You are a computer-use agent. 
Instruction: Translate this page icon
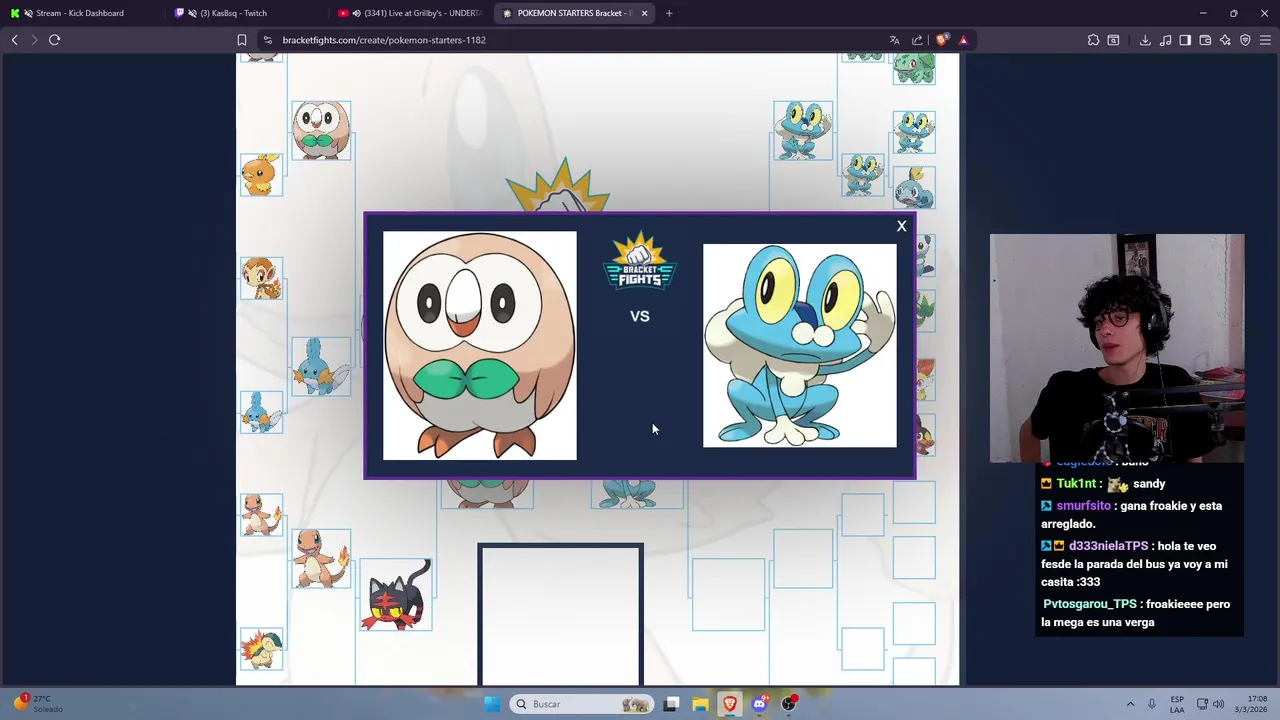pyautogui.click(x=894, y=40)
